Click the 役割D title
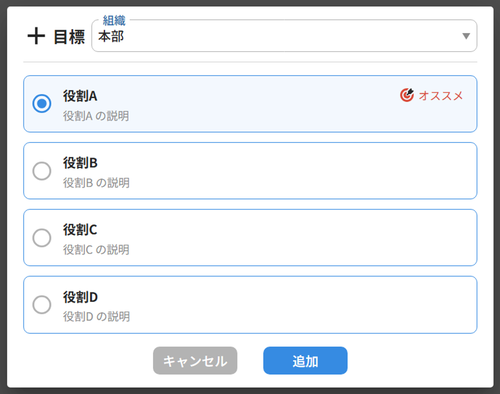This screenshot has height=394, width=500. [x=80, y=297]
